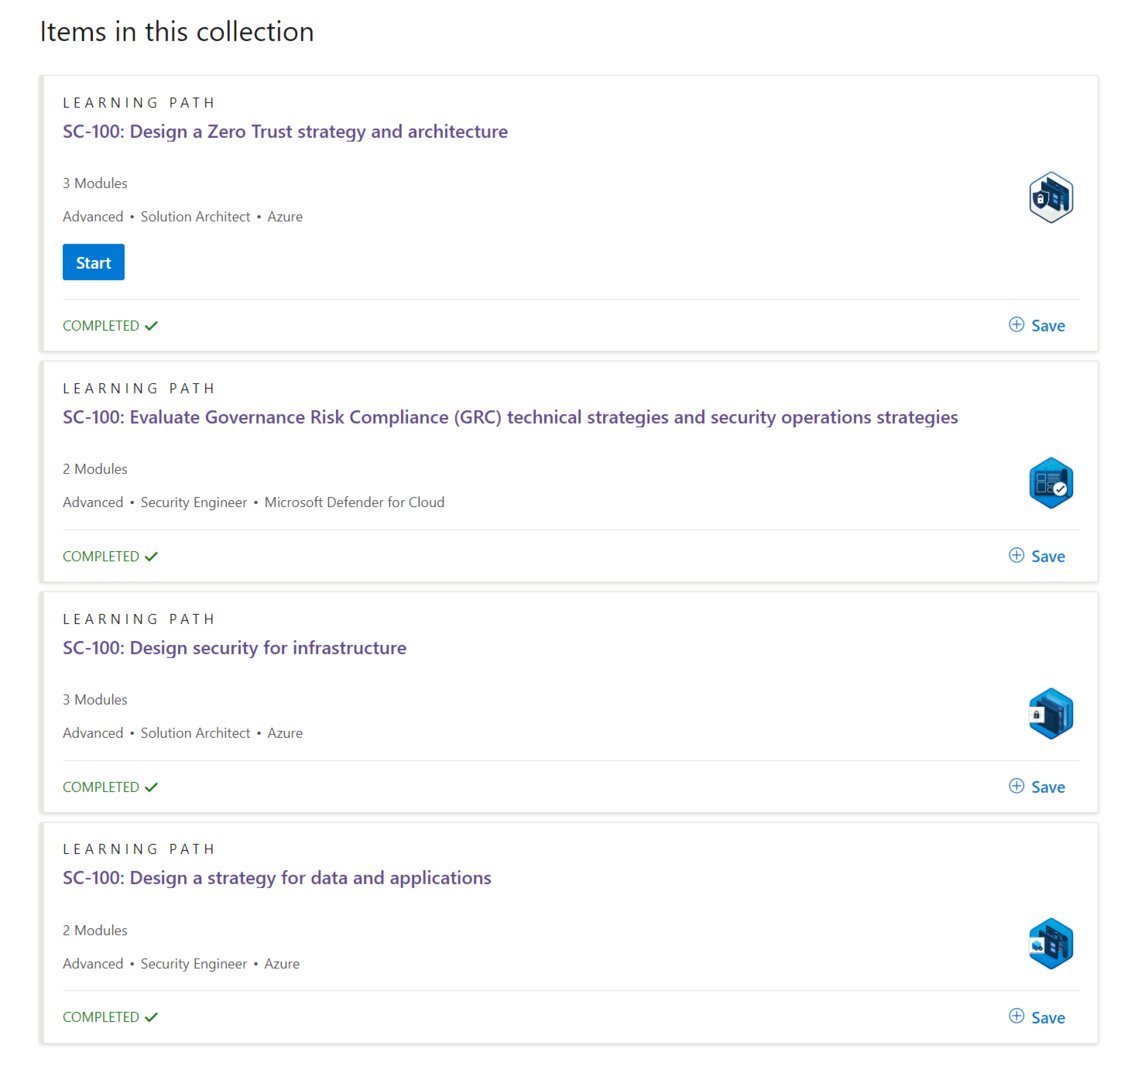
Task: Open Design a strategy for data and applications
Action: 277,878
